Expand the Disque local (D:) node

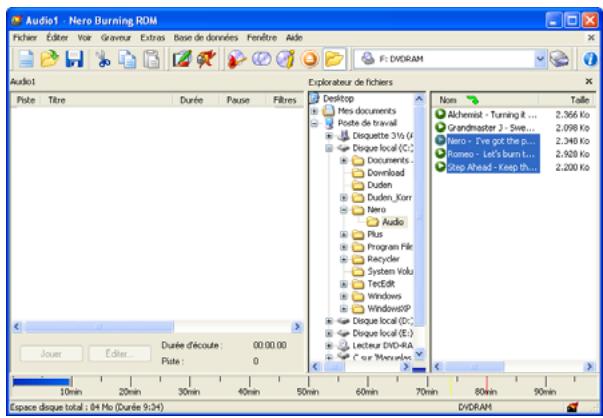(329, 320)
